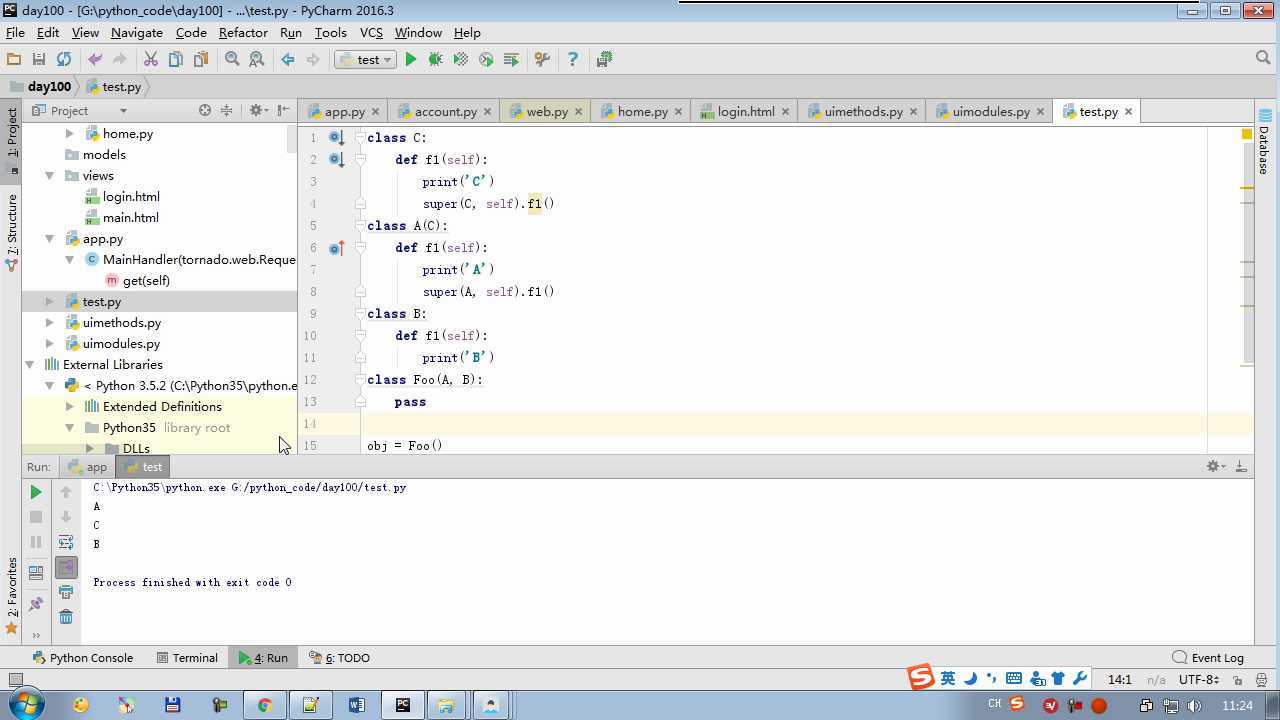The height and width of the screenshot is (720, 1280).
Task: Undo the last edit in main toolbar
Action: [x=95, y=60]
